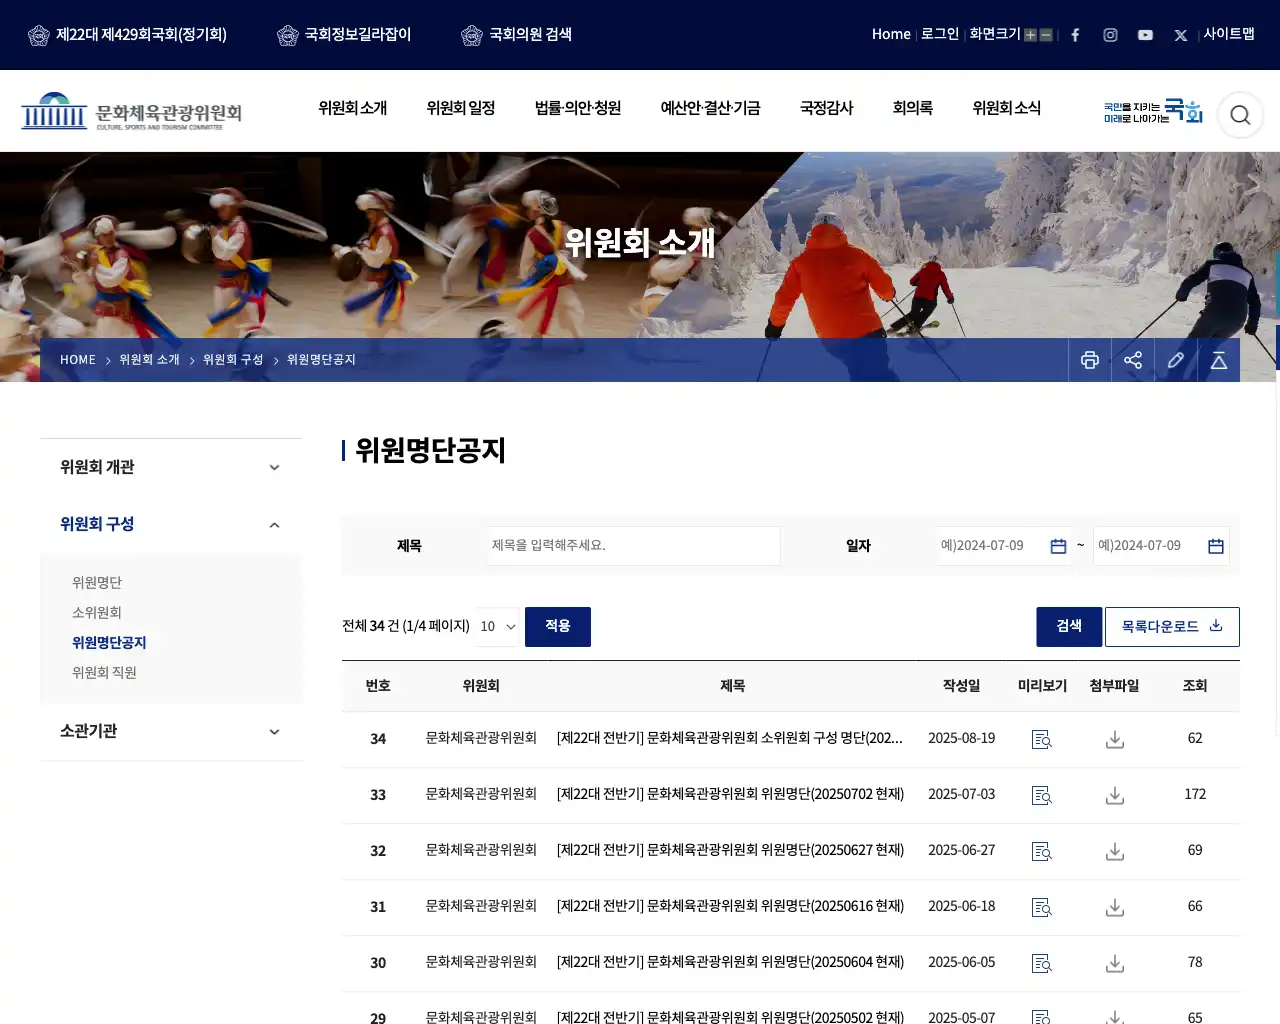Click HOME in the breadcrumb
Image resolution: width=1280 pixels, height=1024 pixels.
click(x=78, y=360)
